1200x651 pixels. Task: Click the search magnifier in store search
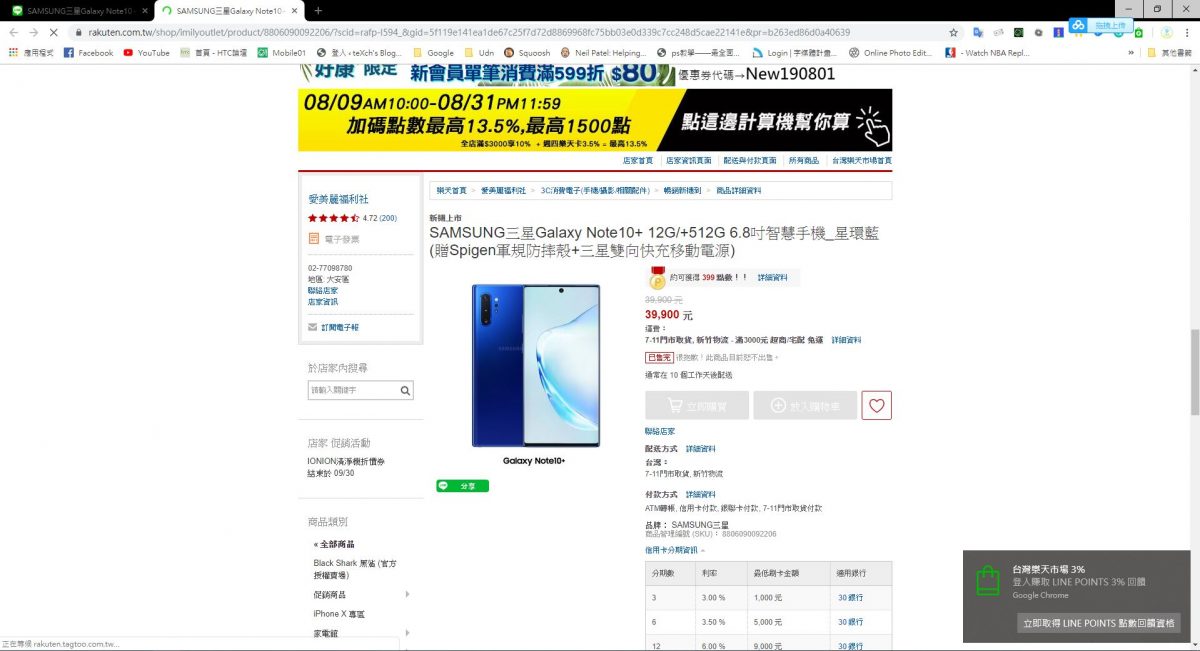[405, 391]
